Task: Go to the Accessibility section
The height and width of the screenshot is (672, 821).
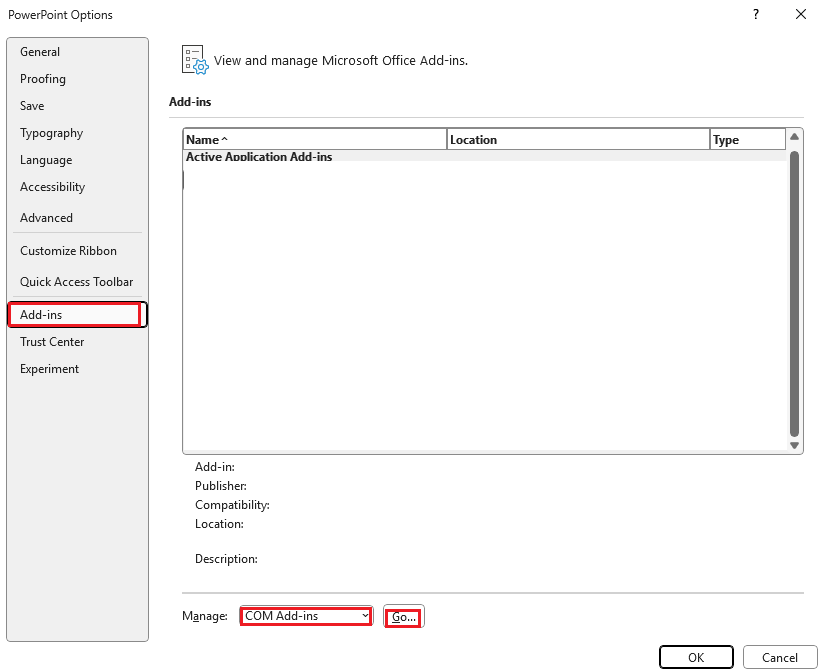Action: (x=52, y=187)
